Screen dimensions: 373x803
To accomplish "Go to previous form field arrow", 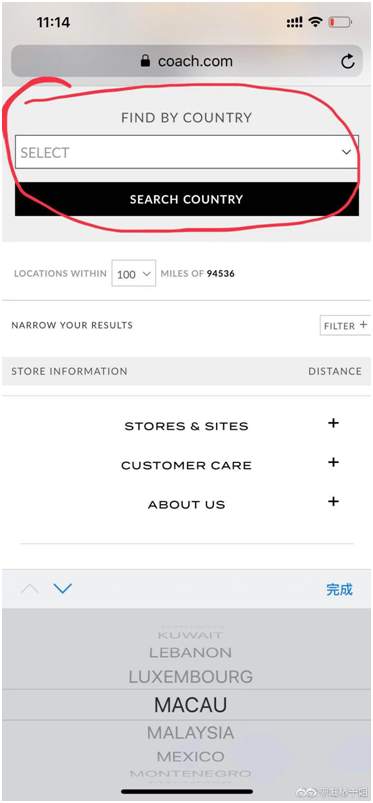I will pos(30,589).
